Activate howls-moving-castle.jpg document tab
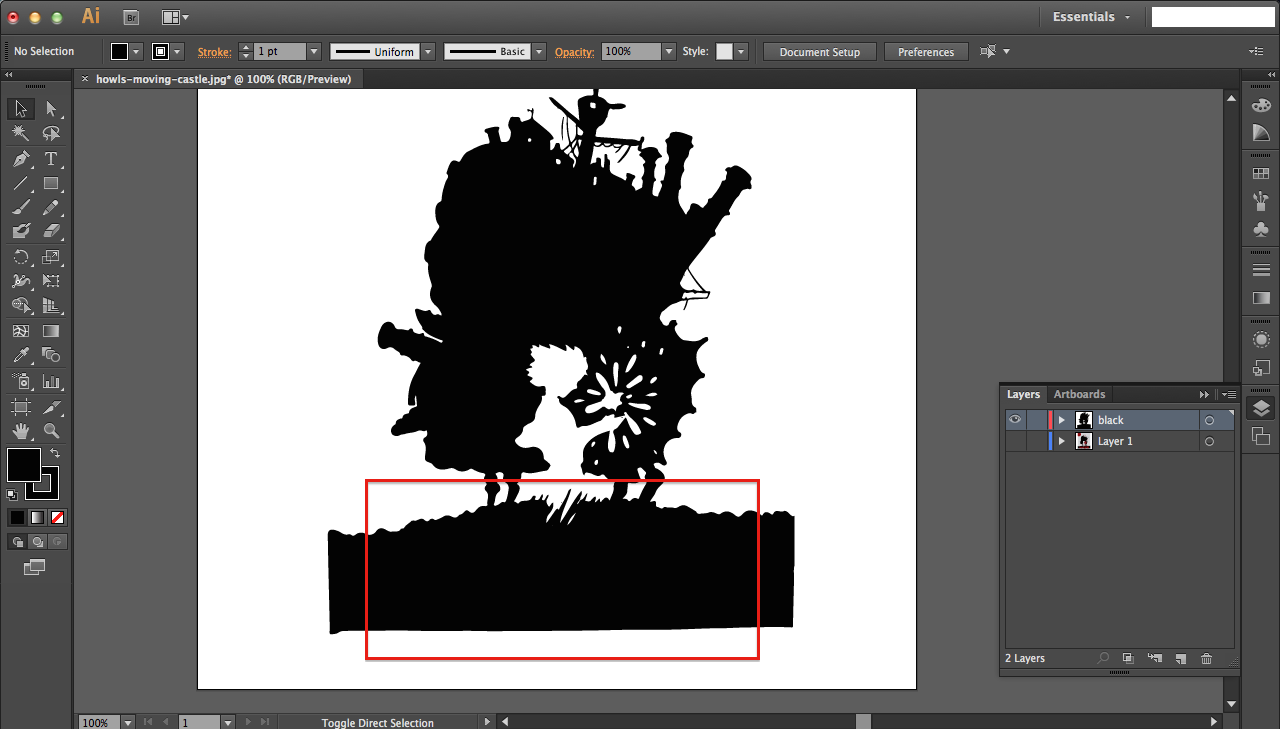Image resolution: width=1280 pixels, height=729 pixels. tap(222, 79)
